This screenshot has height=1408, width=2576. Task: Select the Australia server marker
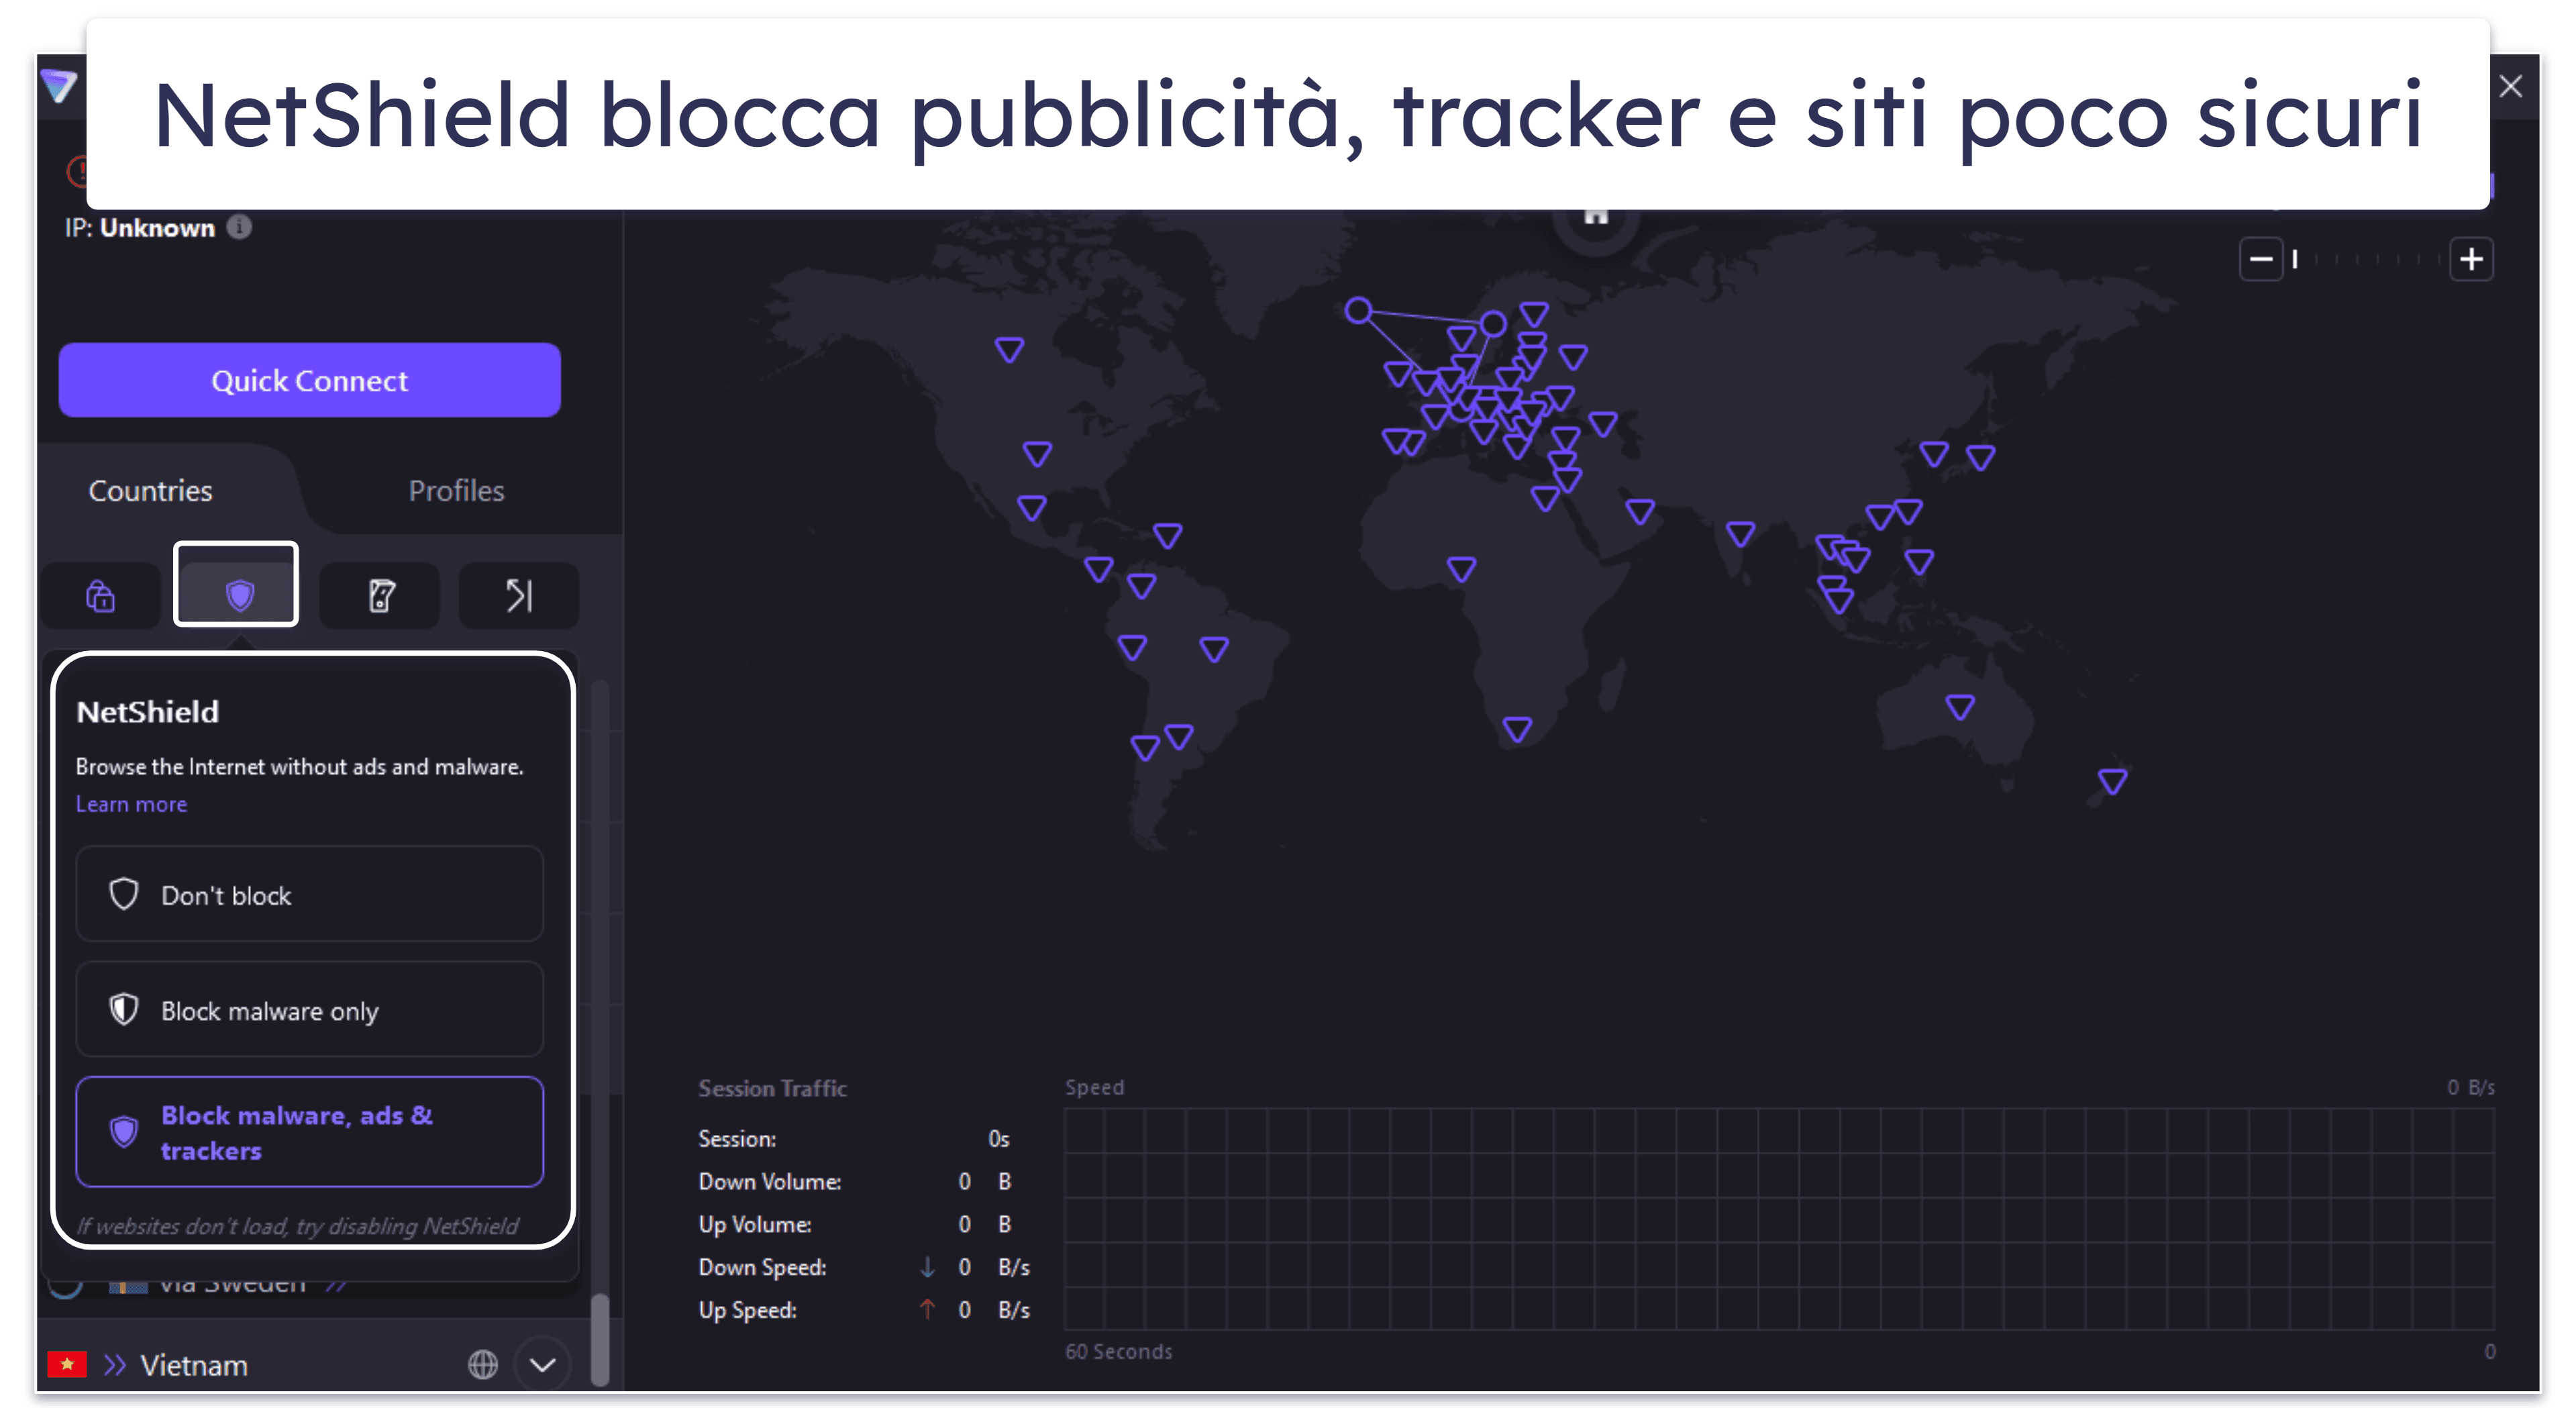pyautogui.click(x=1960, y=708)
